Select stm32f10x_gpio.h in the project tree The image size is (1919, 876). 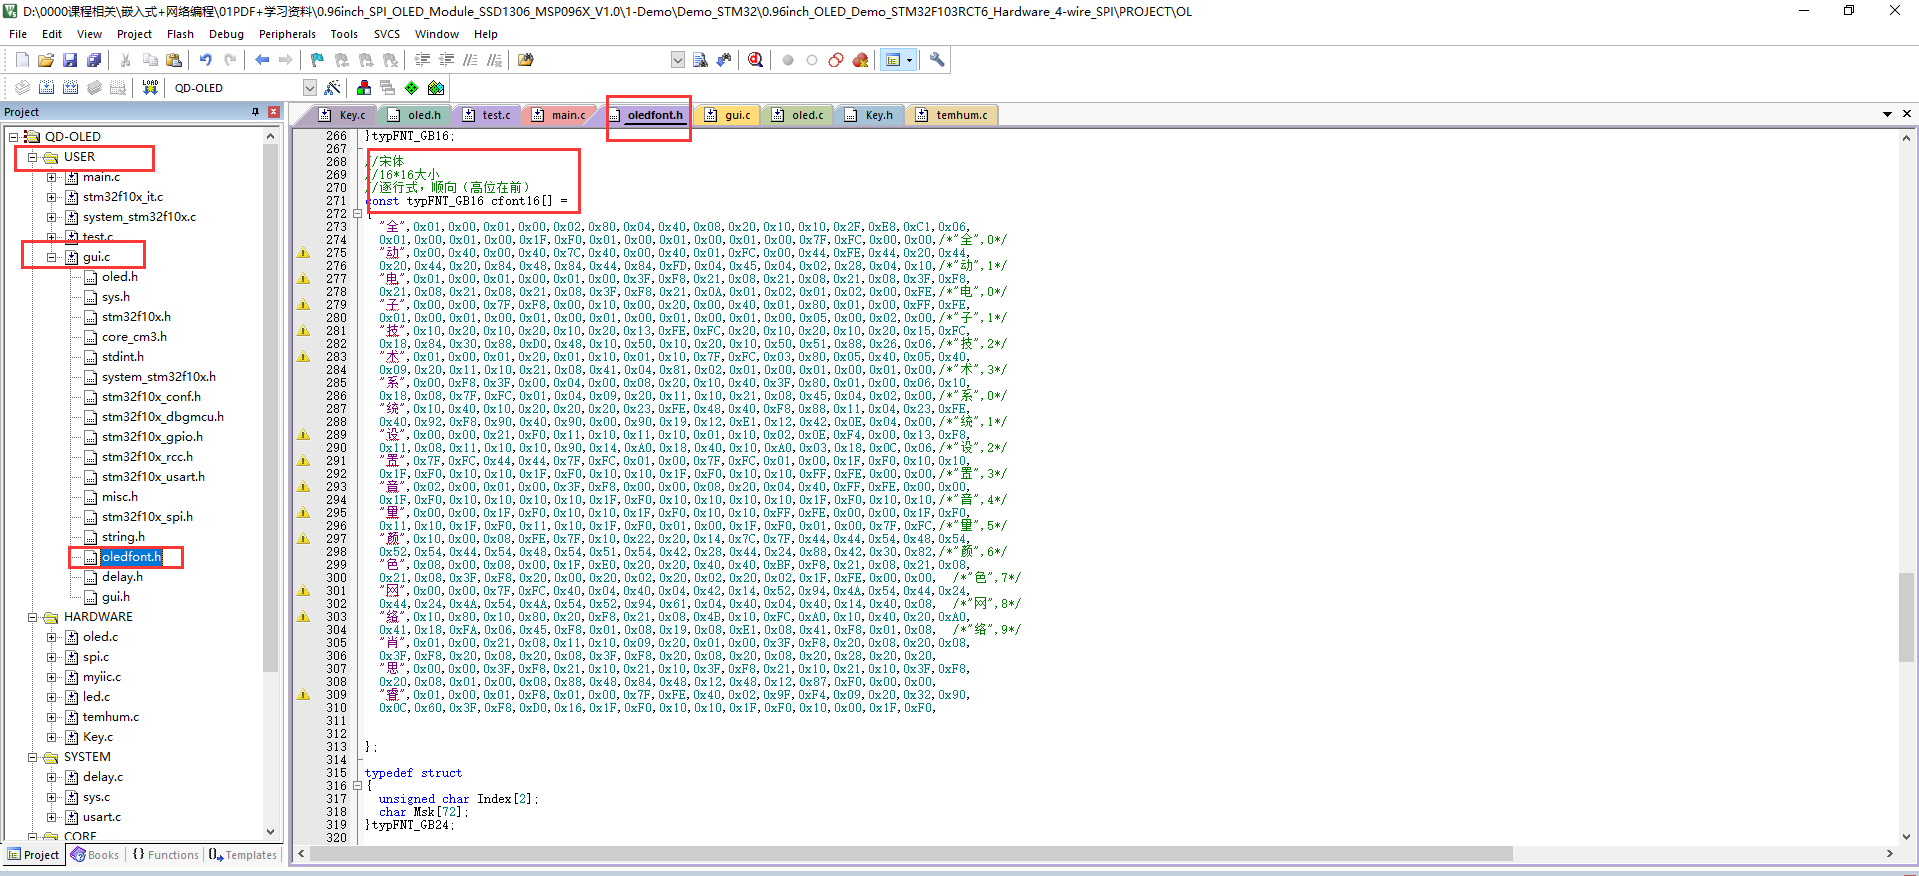point(152,437)
